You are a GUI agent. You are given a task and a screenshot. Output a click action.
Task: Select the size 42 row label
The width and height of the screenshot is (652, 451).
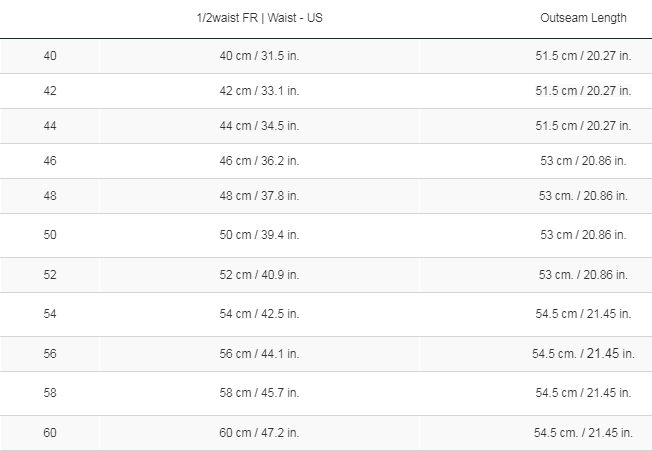pyautogui.click(x=50, y=91)
